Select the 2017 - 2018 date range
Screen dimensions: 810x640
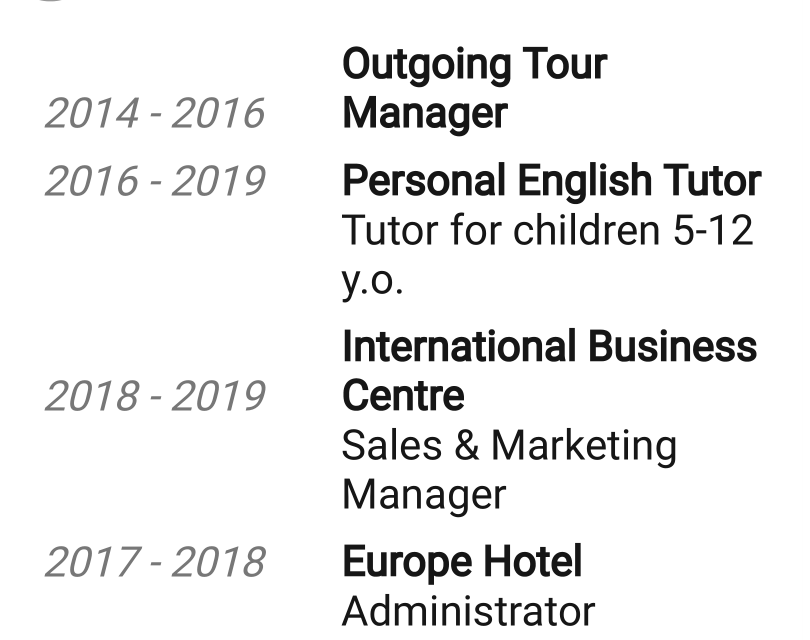[x=154, y=562]
